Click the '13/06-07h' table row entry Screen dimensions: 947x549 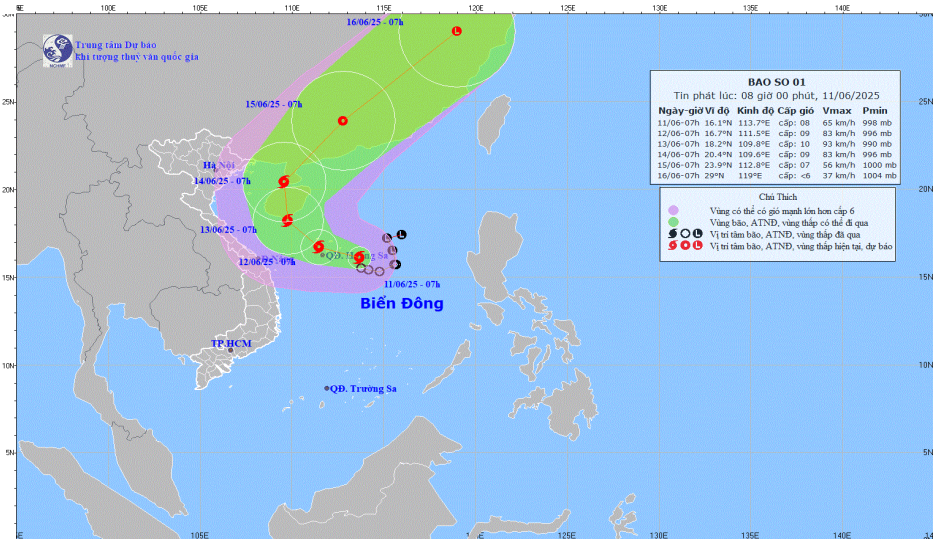(678, 144)
